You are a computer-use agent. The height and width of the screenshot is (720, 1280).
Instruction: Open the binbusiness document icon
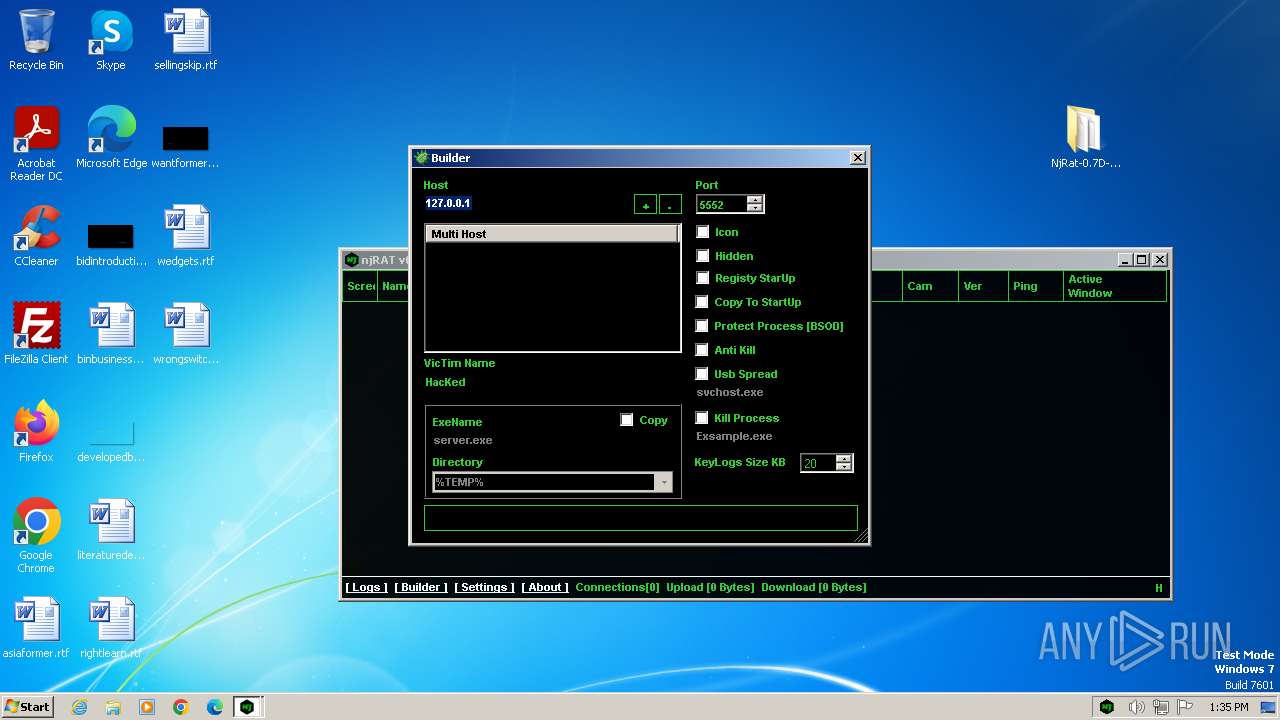point(111,334)
